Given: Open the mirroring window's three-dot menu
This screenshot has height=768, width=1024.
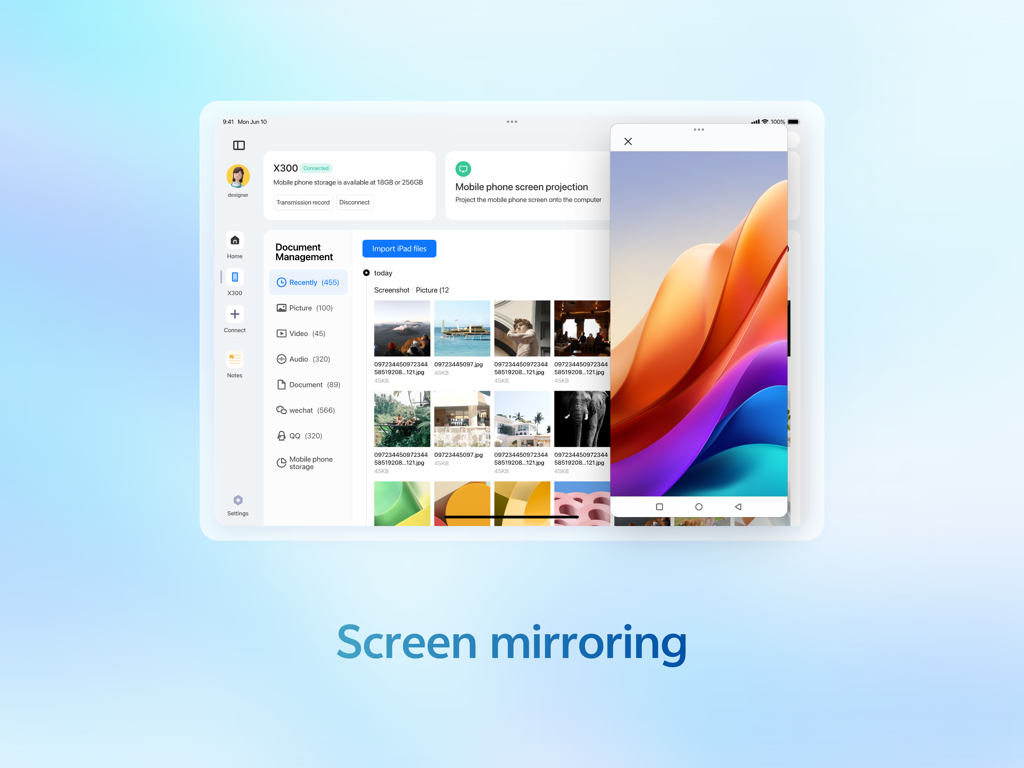Looking at the screenshot, I should point(697,130).
